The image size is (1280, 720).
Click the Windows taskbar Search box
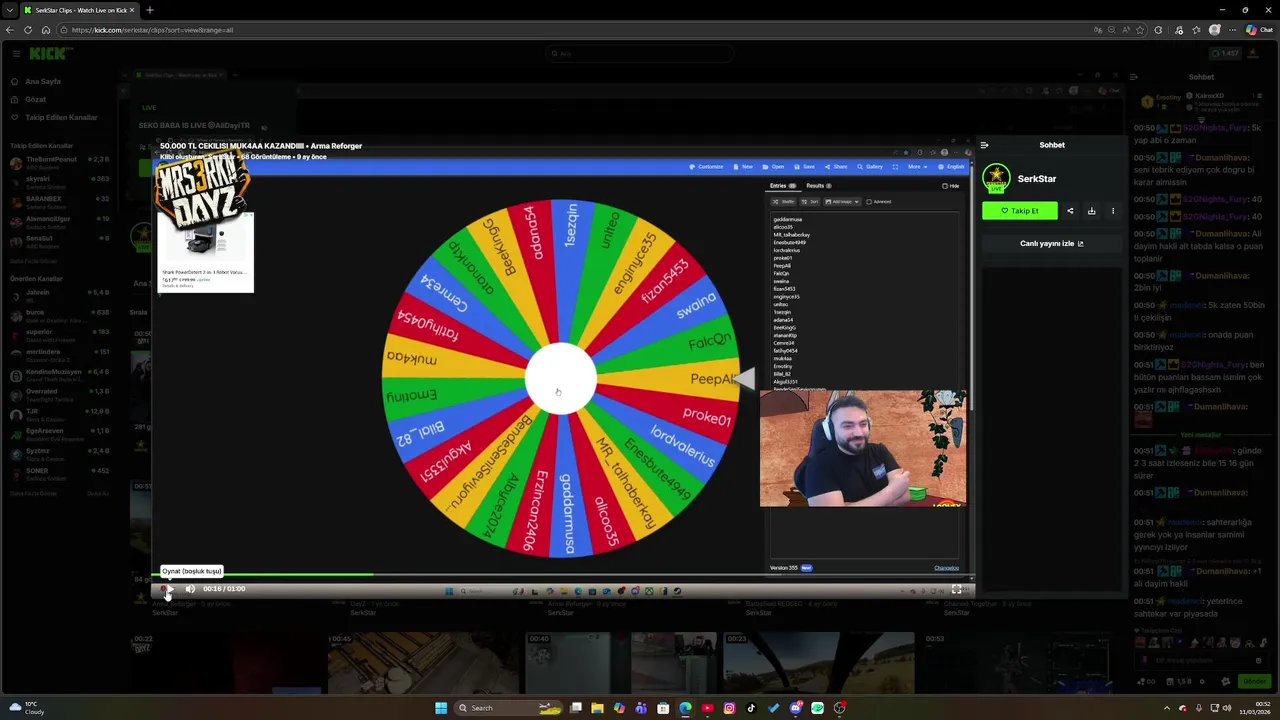(509, 708)
